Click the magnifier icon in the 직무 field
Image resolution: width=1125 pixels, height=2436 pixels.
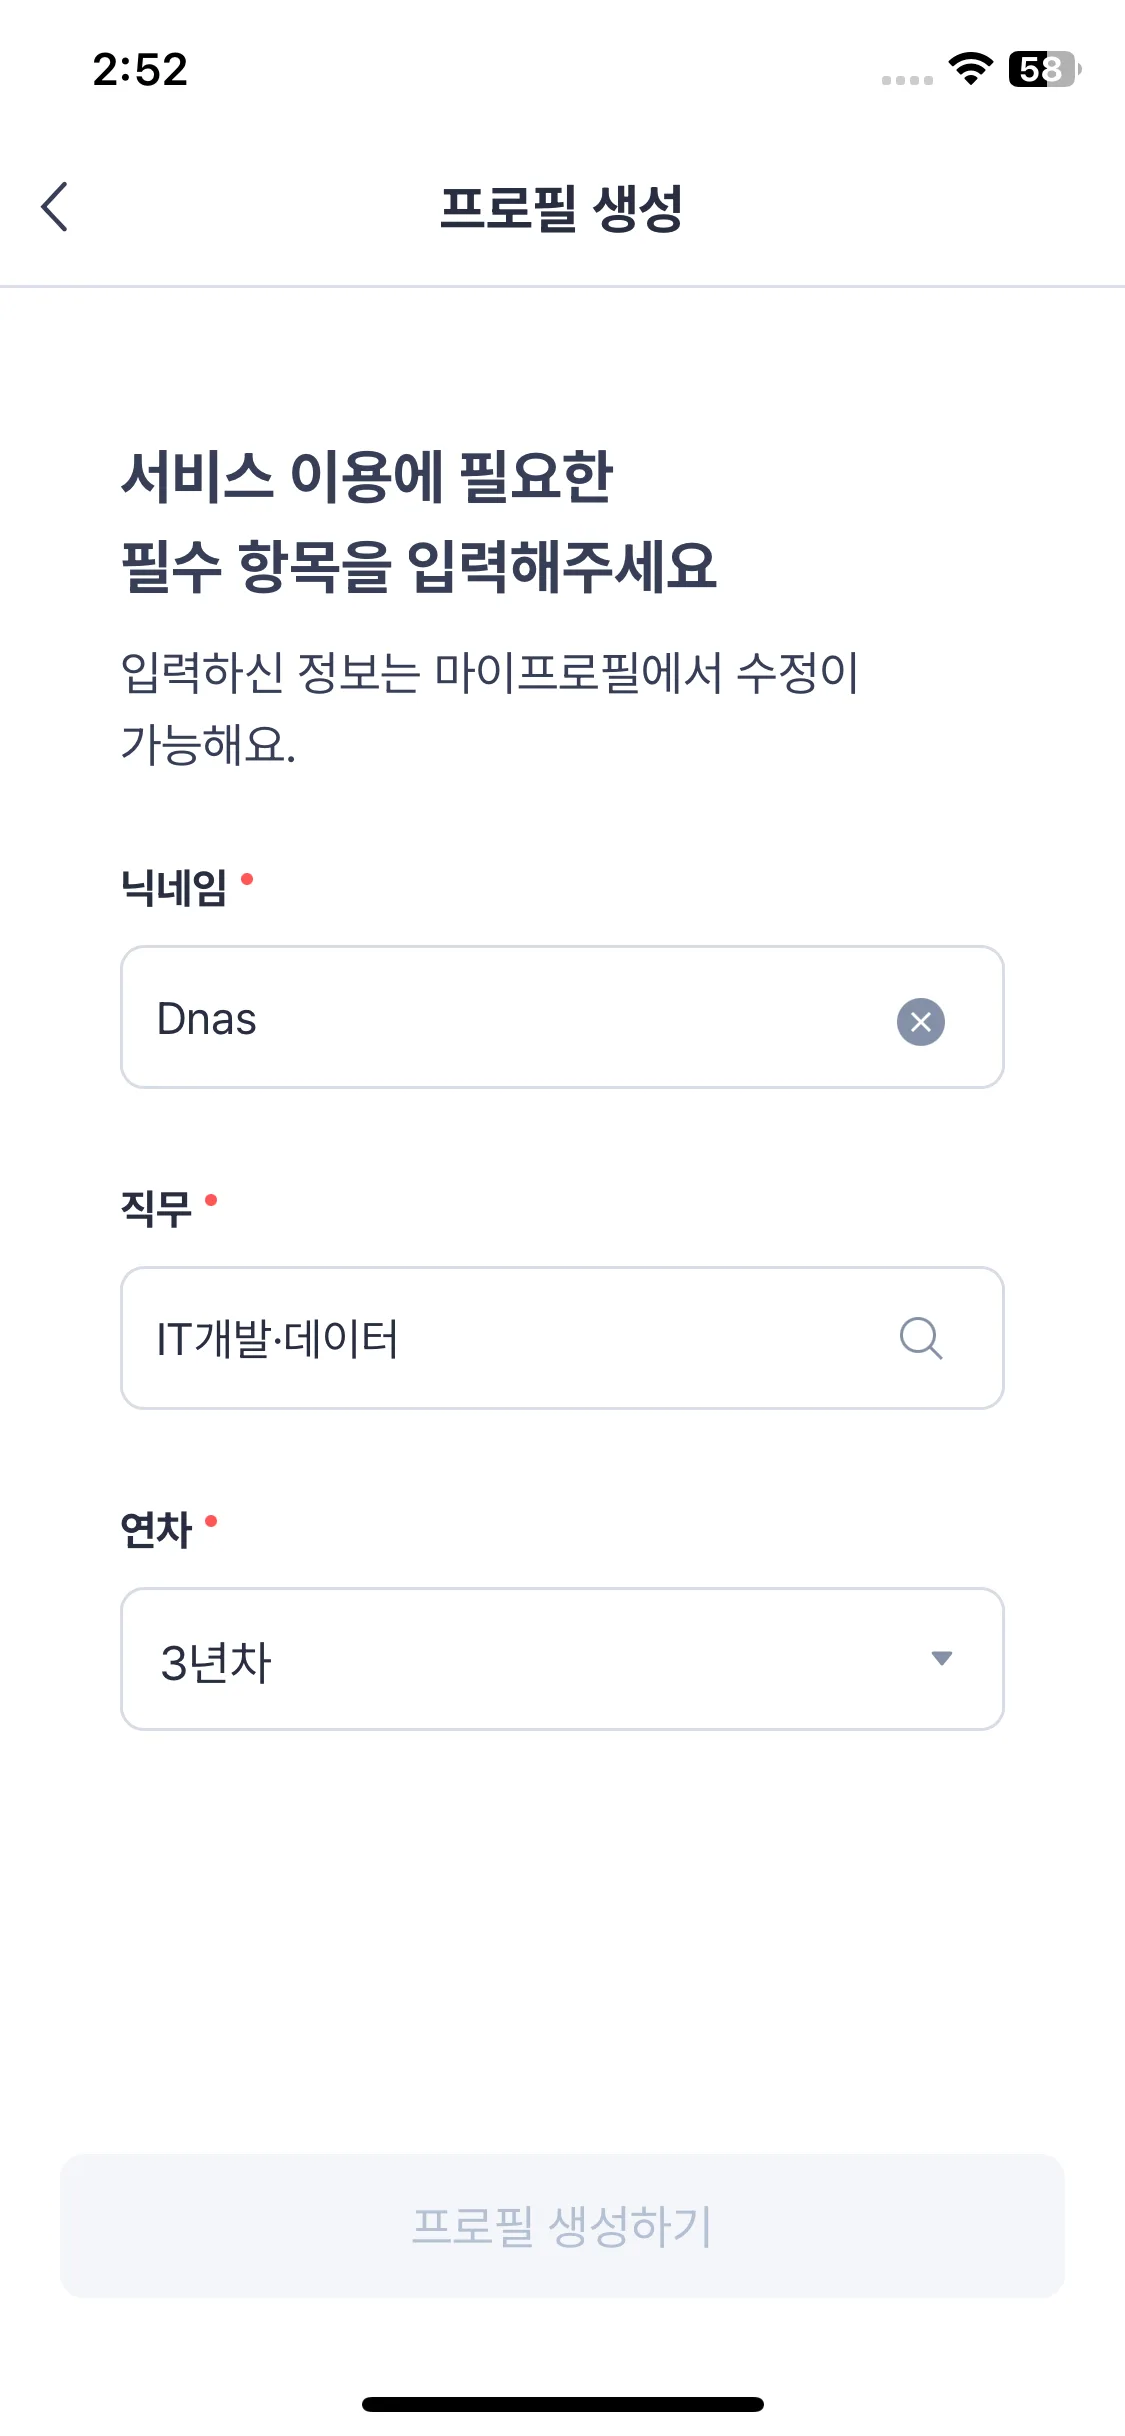[x=920, y=1338]
